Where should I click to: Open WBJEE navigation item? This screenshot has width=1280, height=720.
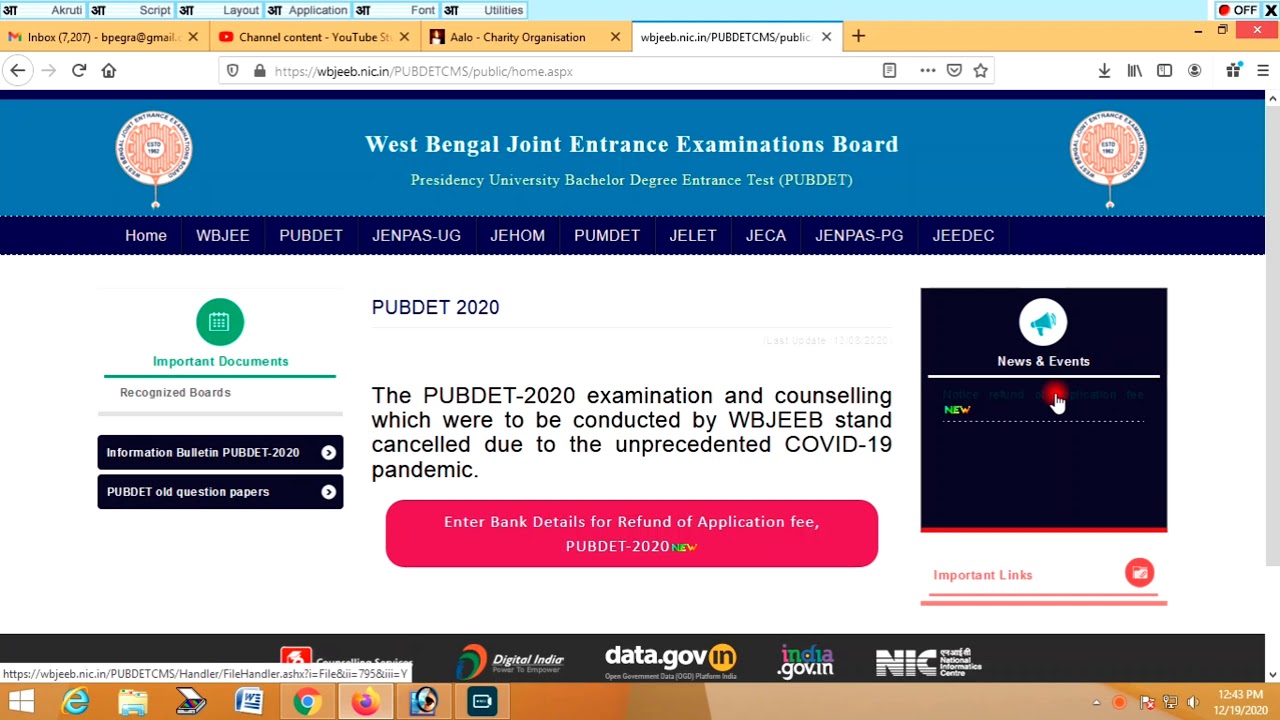coord(223,236)
